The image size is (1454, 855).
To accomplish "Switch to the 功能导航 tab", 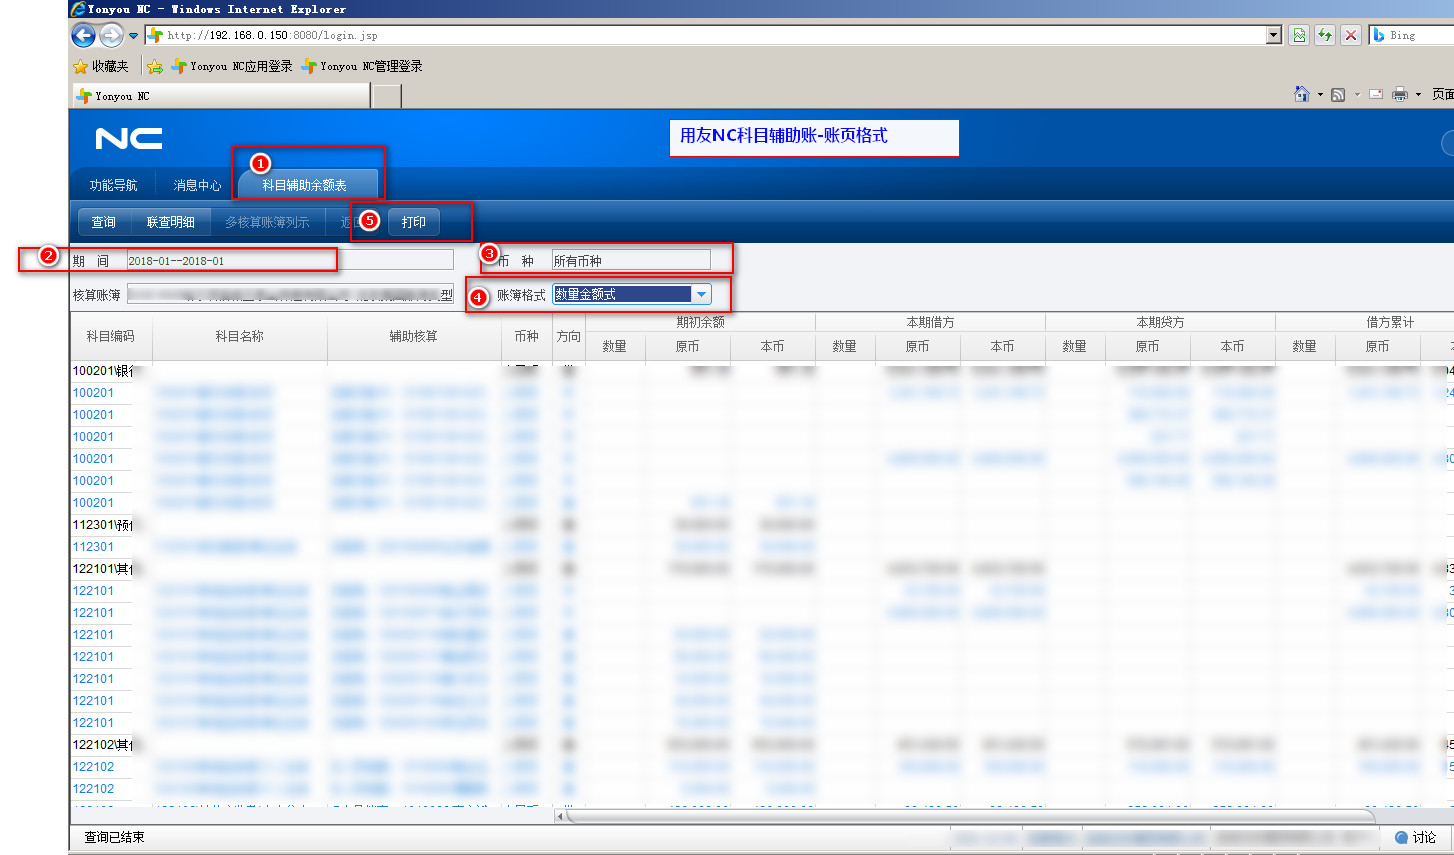I will [113, 185].
